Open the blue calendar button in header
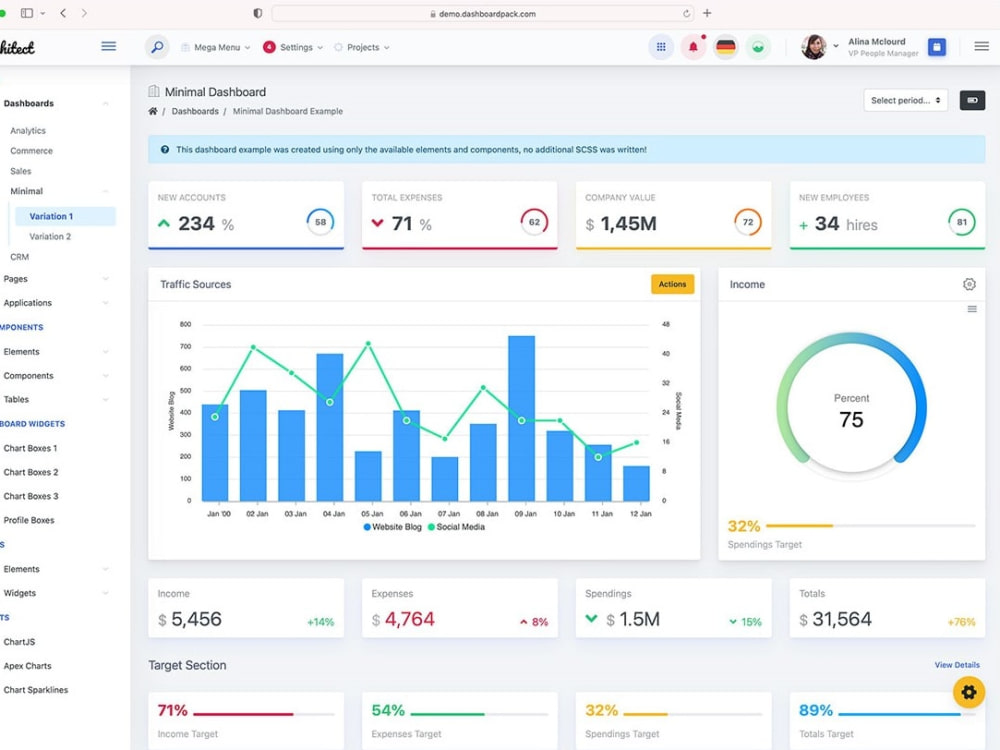The image size is (1000, 750). point(936,47)
